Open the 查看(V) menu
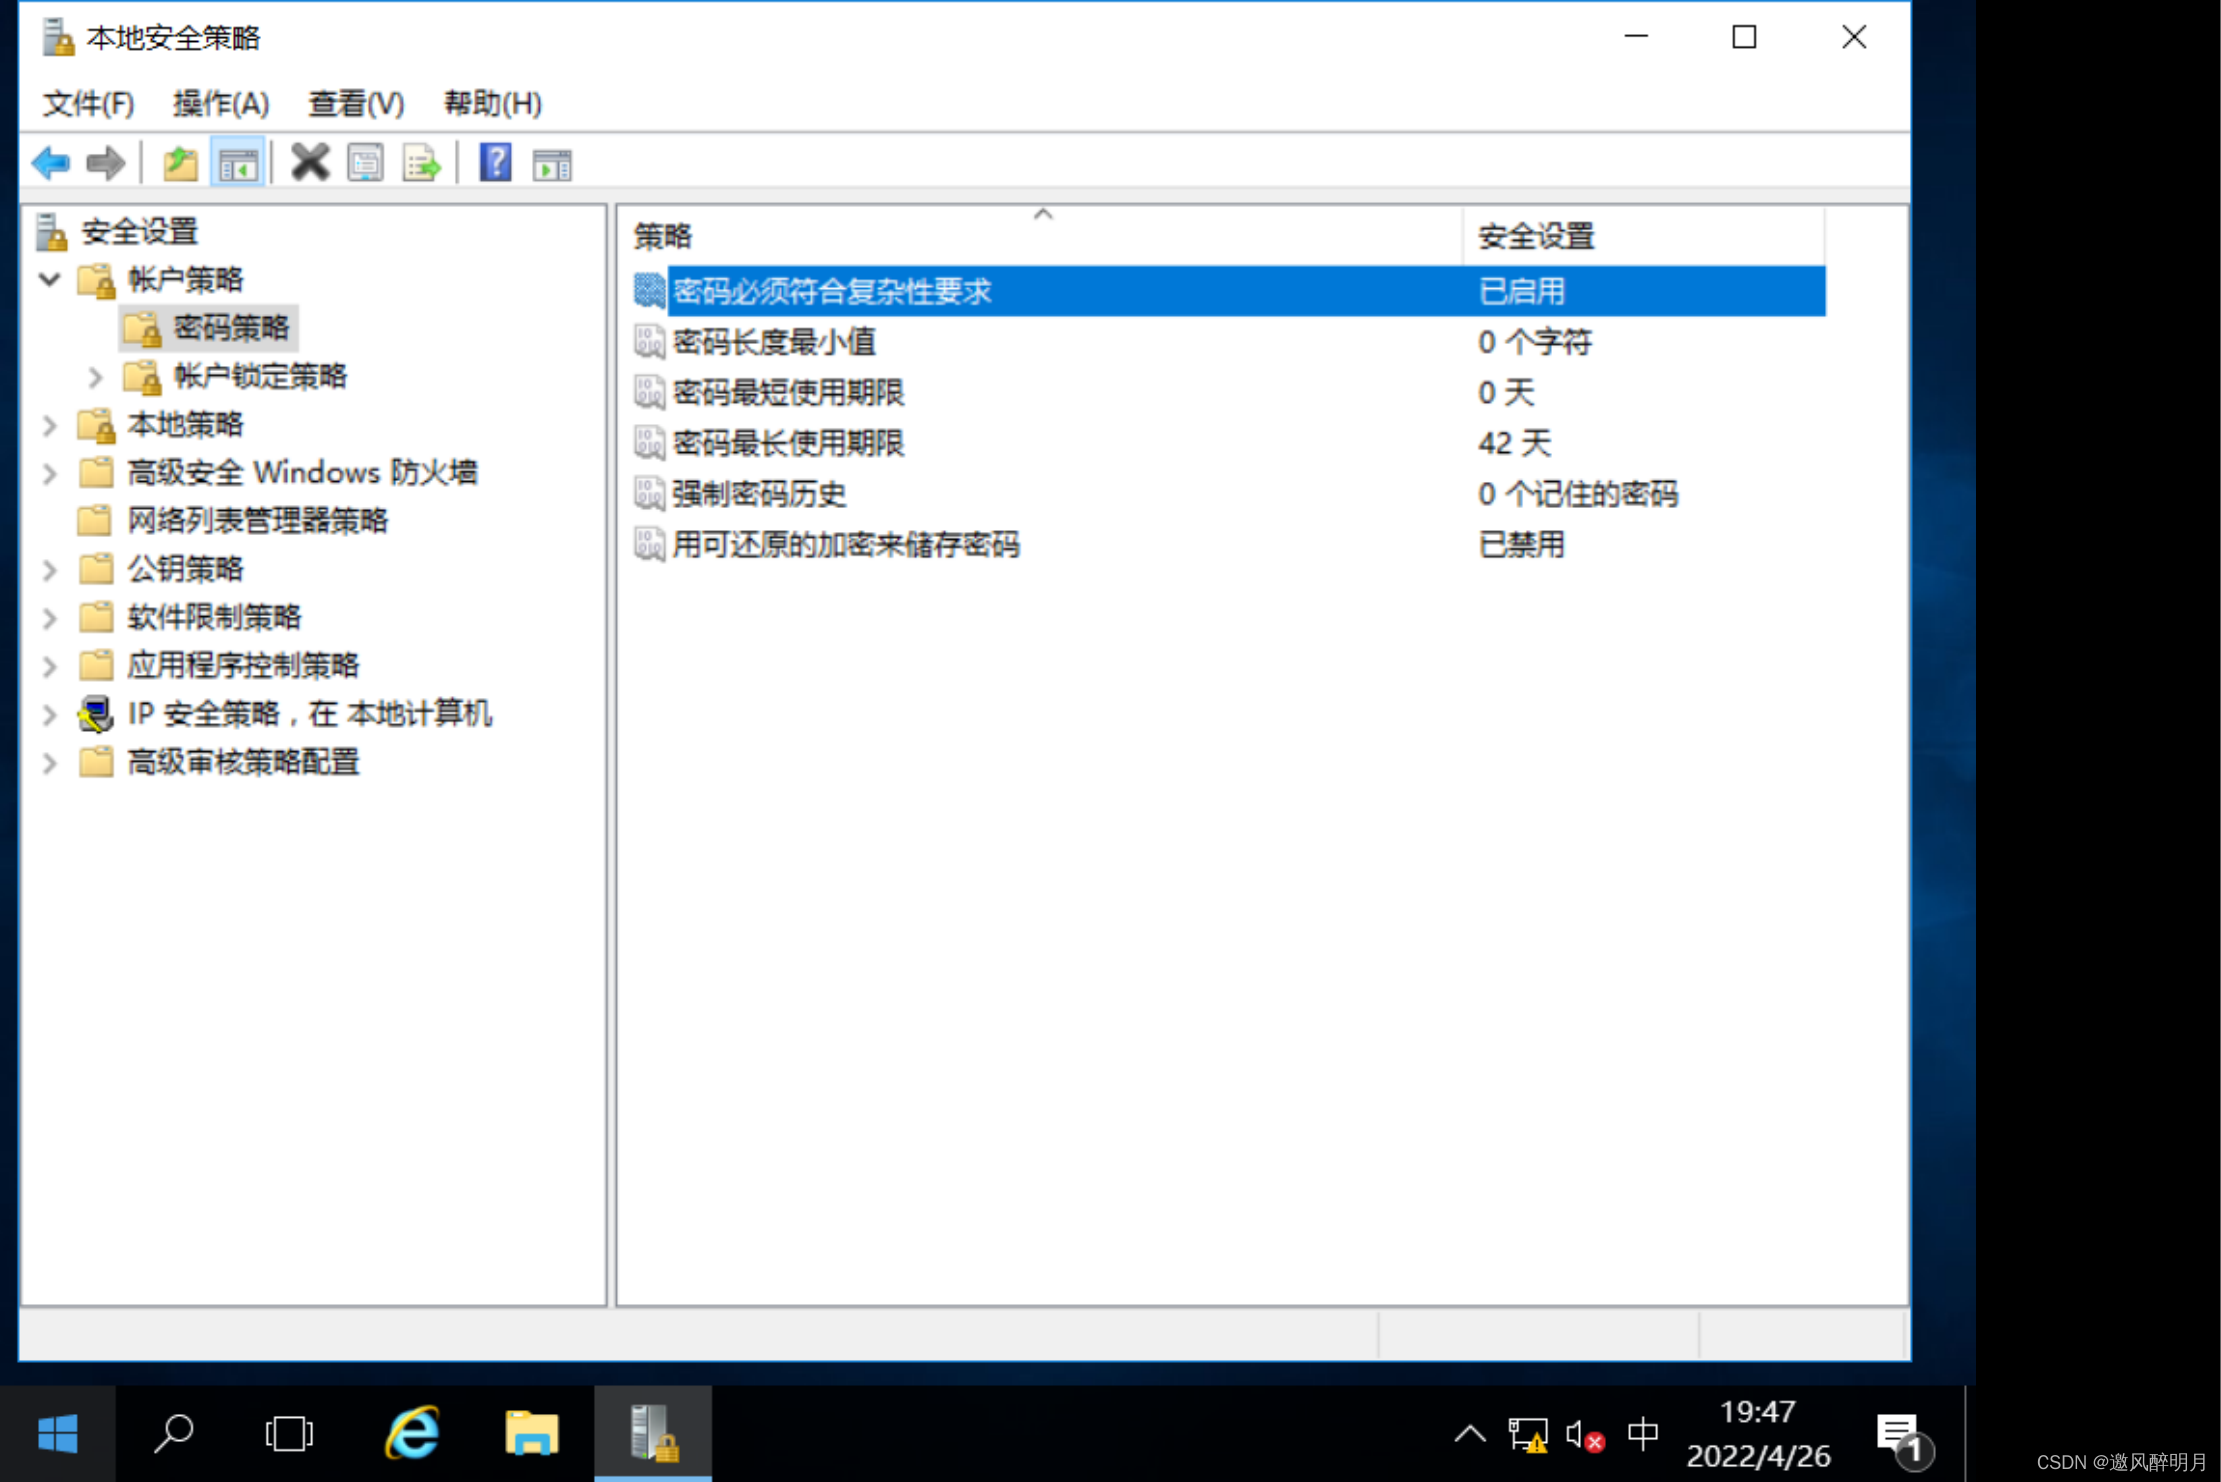2221x1482 pixels. (355, 103)
